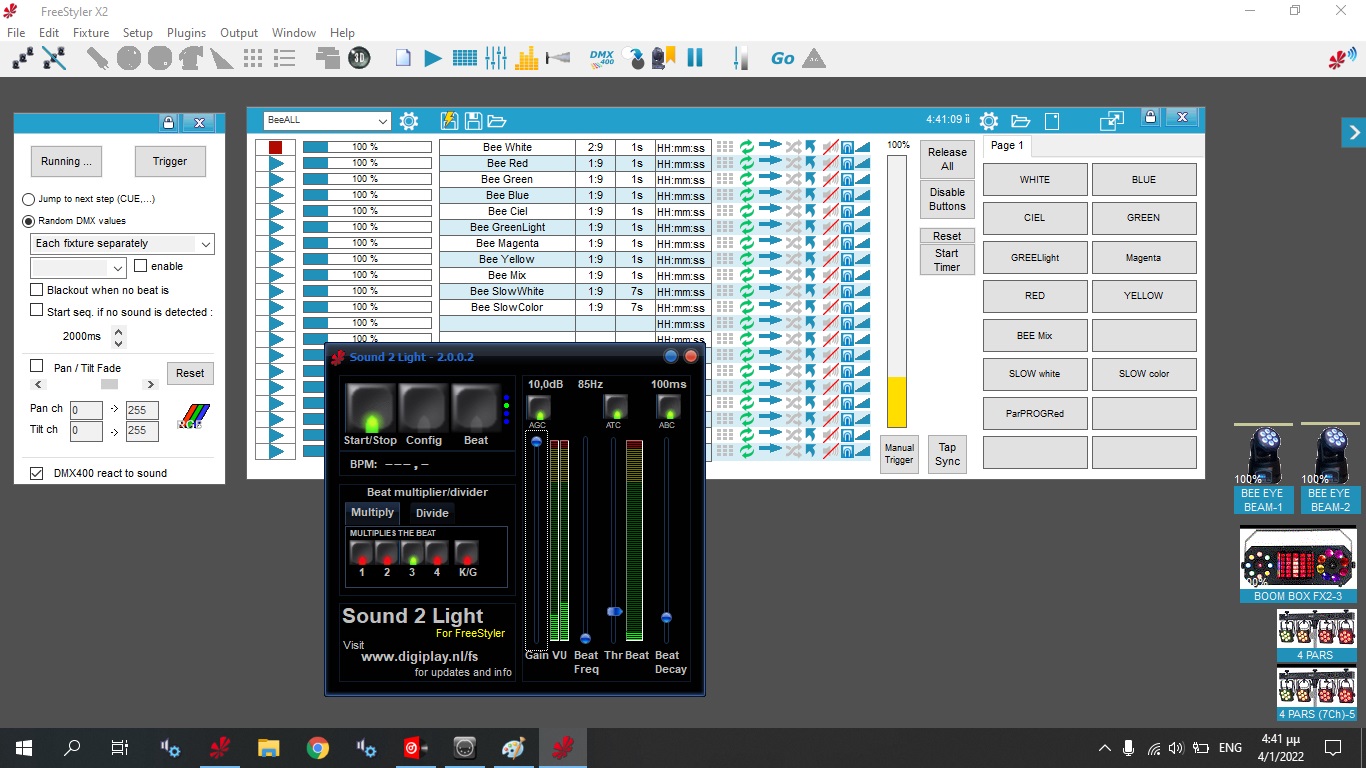The image size is (1366, 768).
Task: Play the Bee SlowColor cue
Action: coord(276,307)
